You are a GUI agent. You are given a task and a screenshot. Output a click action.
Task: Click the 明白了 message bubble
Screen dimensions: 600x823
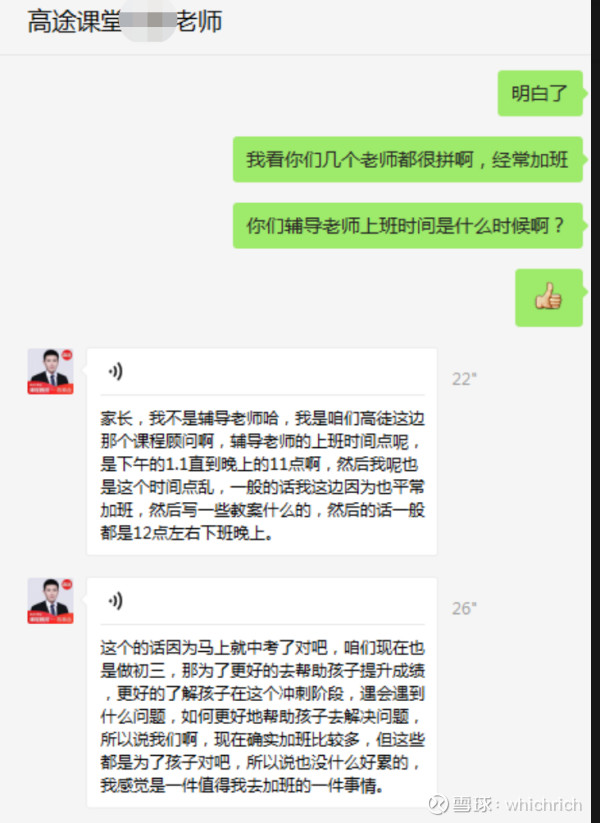coord(540,93)
